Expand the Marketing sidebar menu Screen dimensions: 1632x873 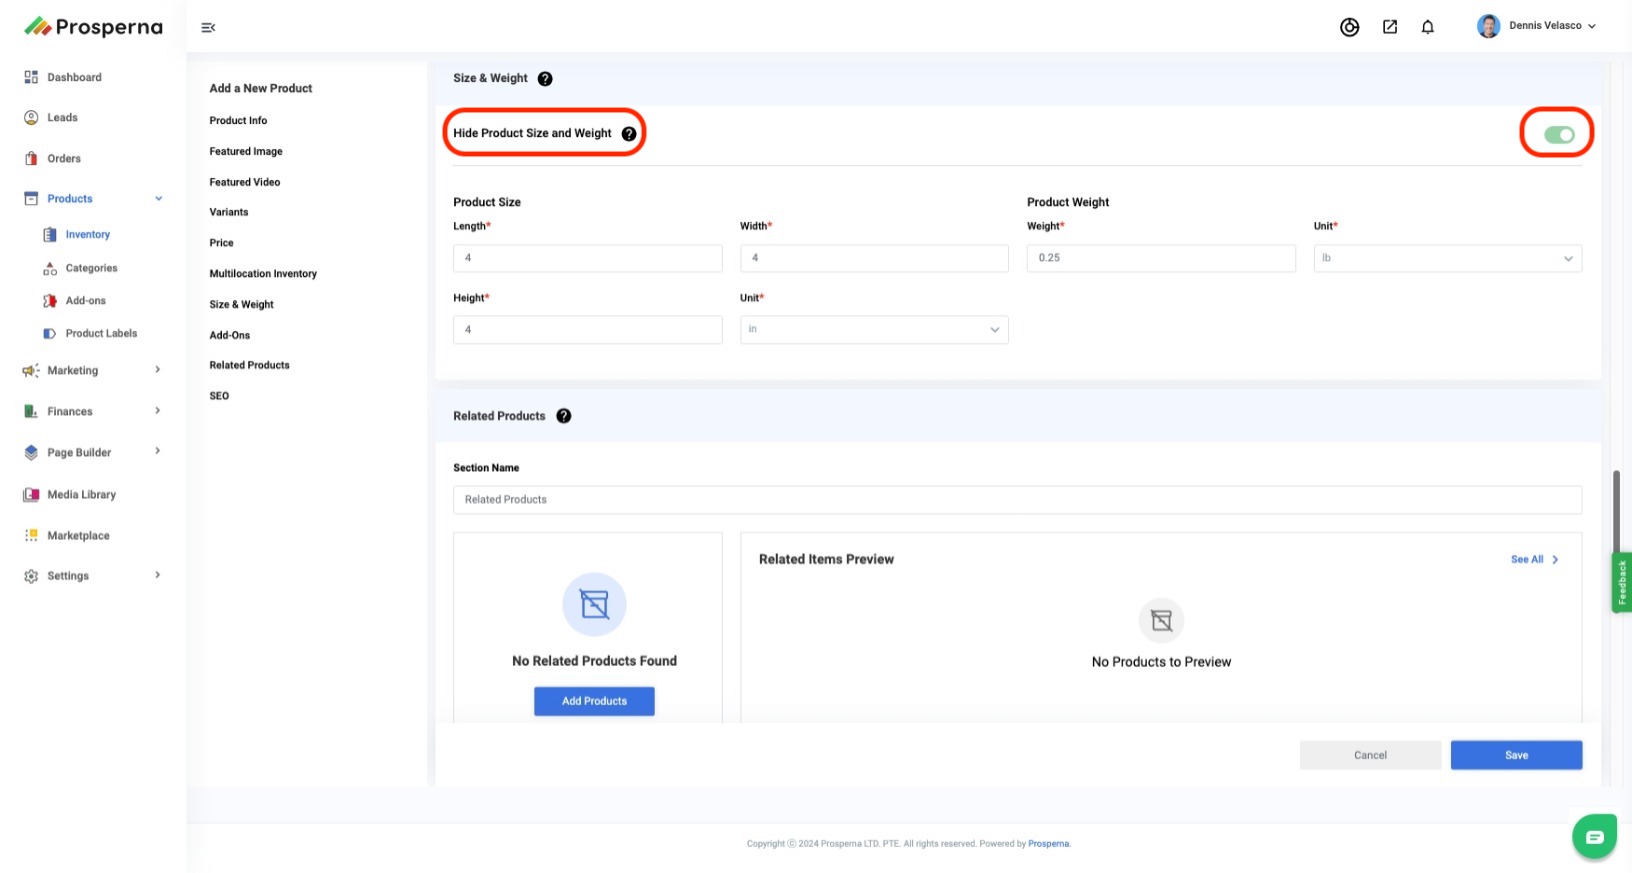pos(92,370)
